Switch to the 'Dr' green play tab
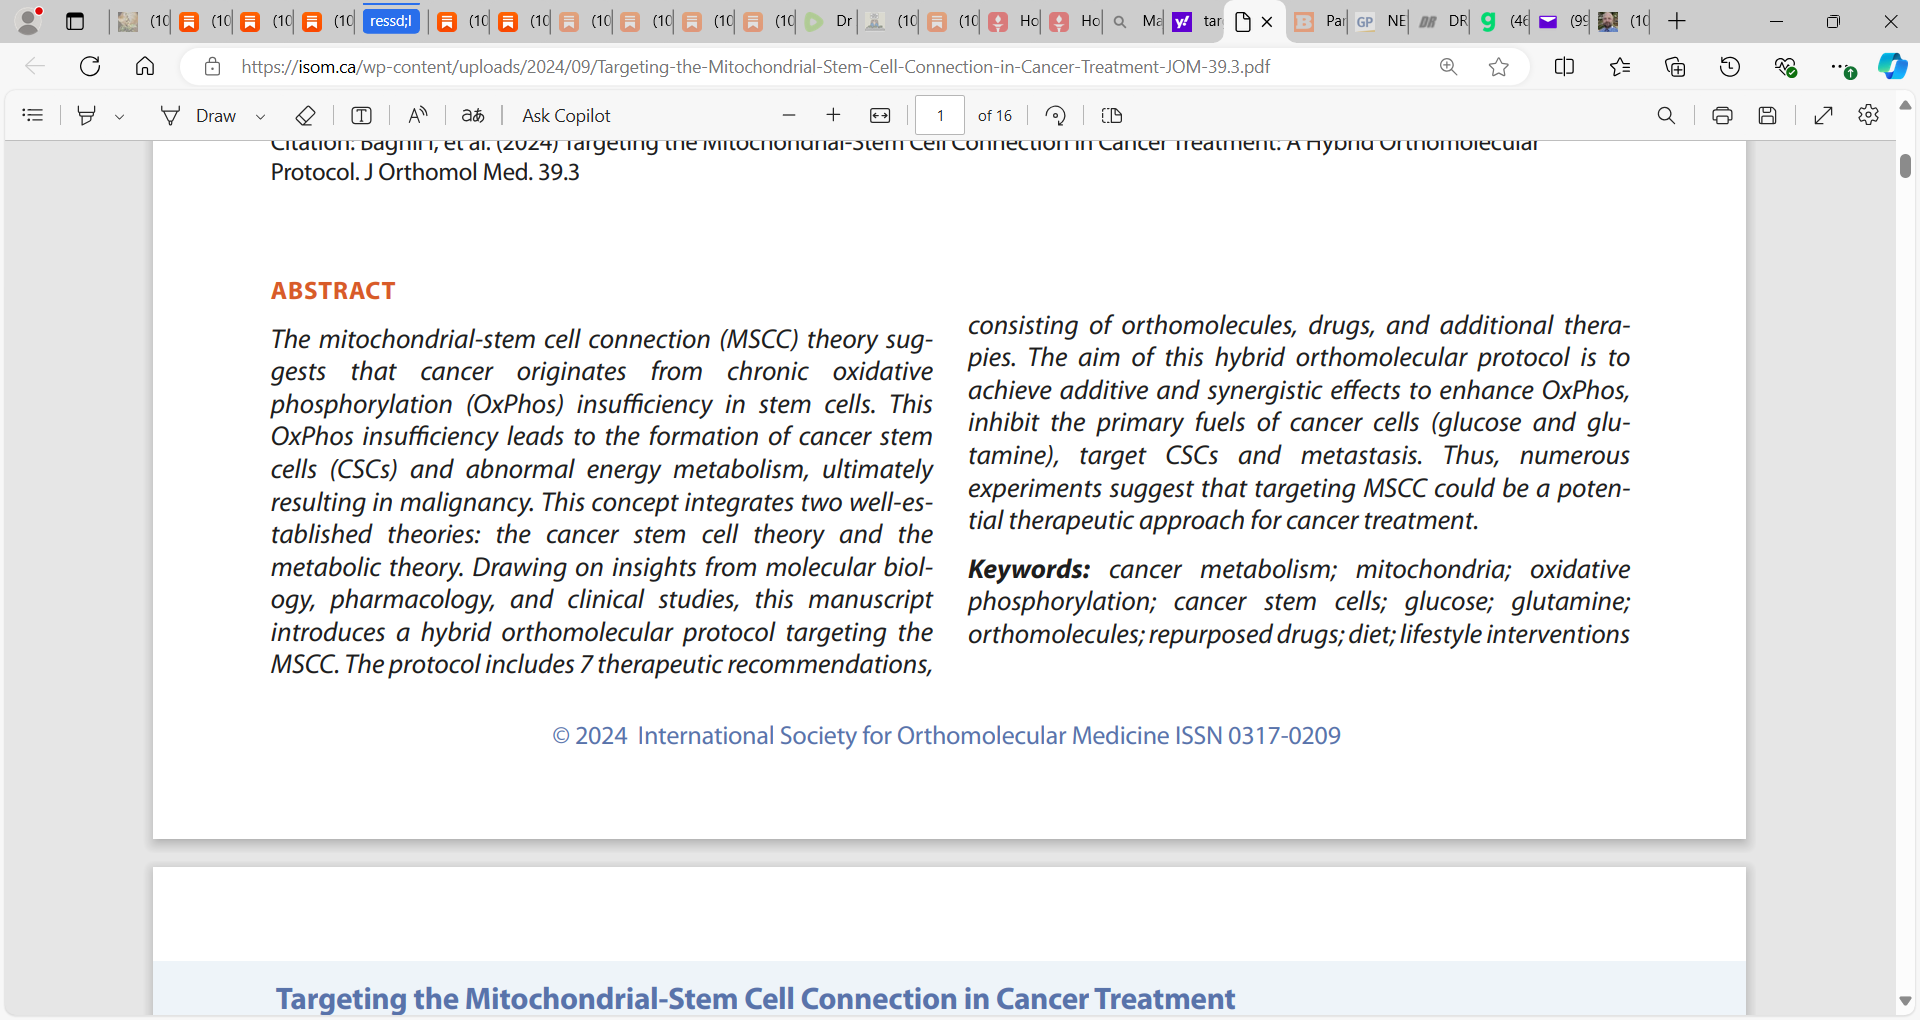 click(830, 21)
